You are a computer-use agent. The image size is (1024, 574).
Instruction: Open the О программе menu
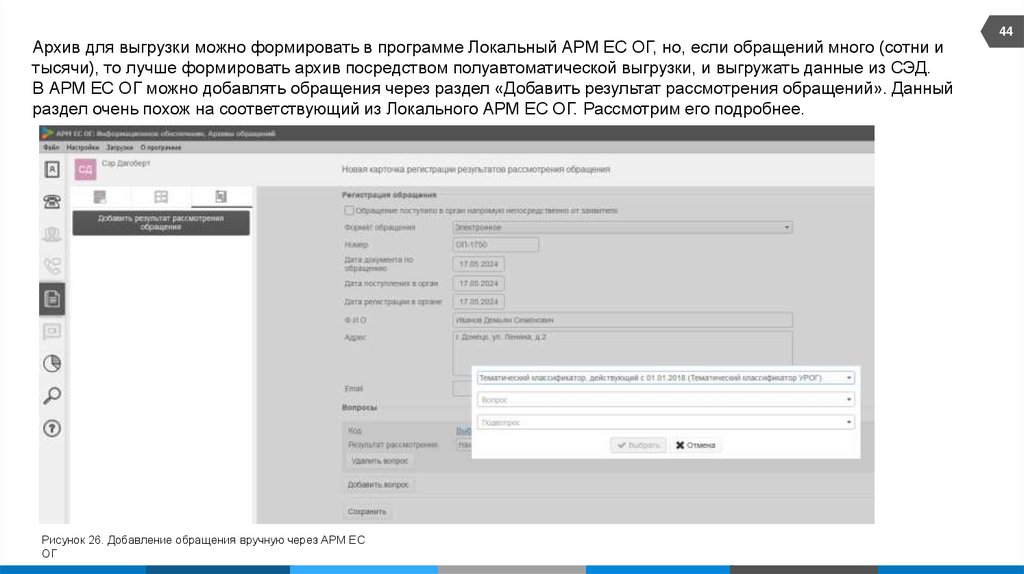[x=161, y=148]
